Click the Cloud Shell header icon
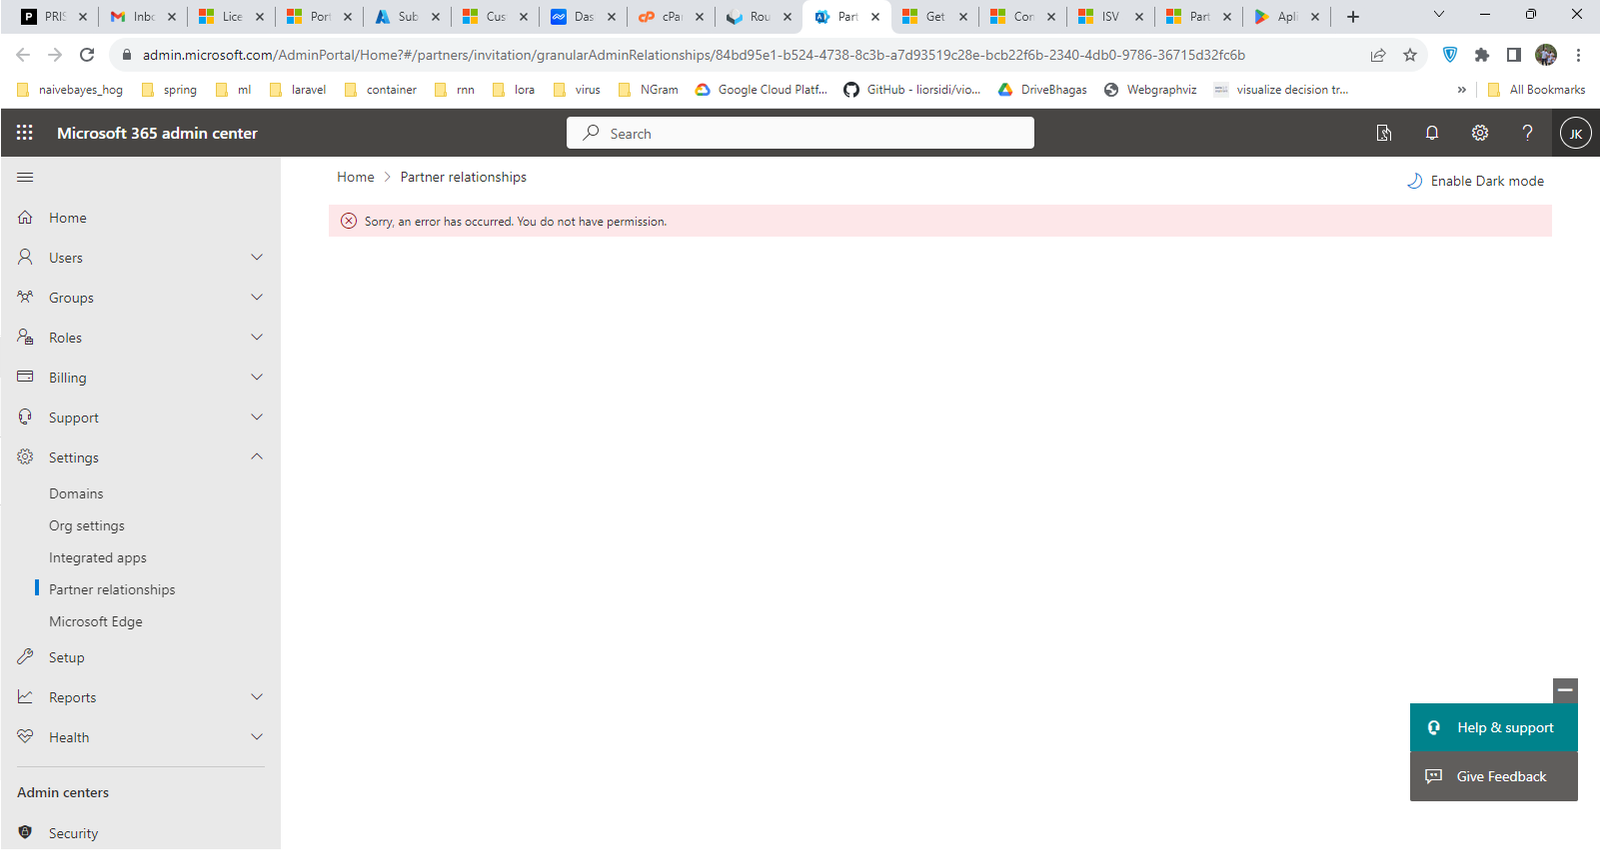1600x851 pixels. 1384,133
